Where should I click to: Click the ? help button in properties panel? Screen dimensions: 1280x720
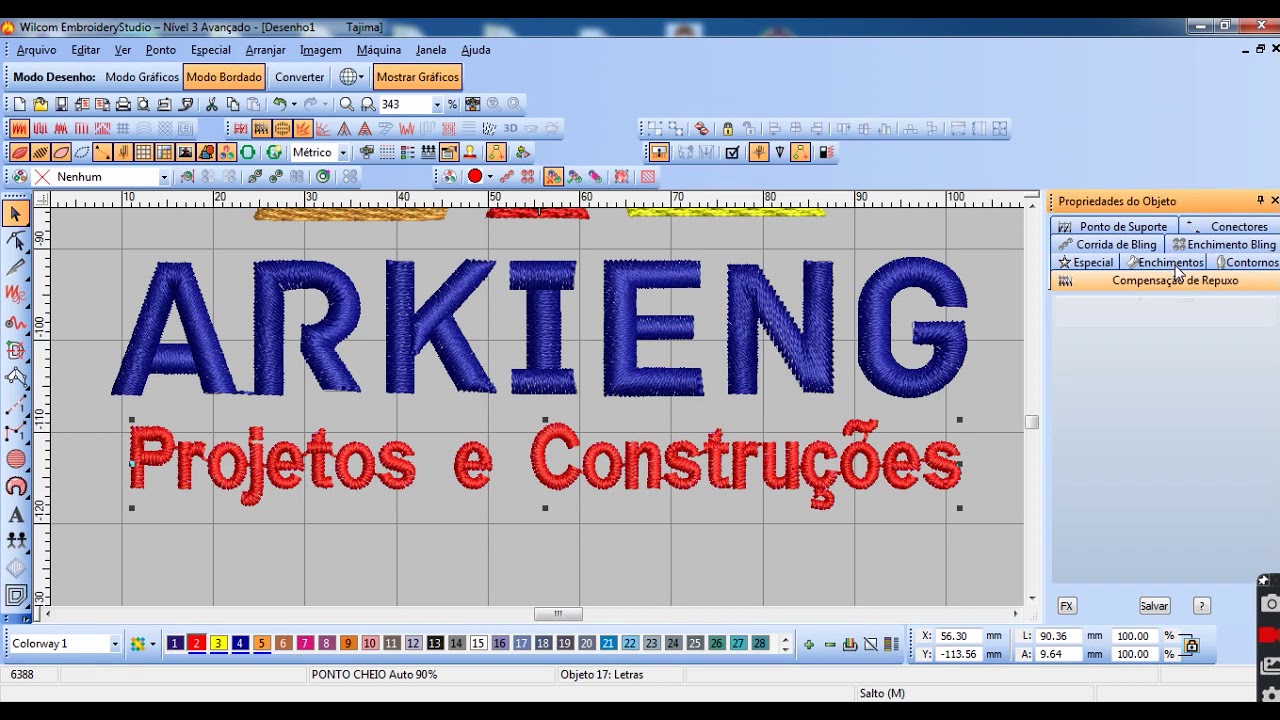(x=1202, y=606)
